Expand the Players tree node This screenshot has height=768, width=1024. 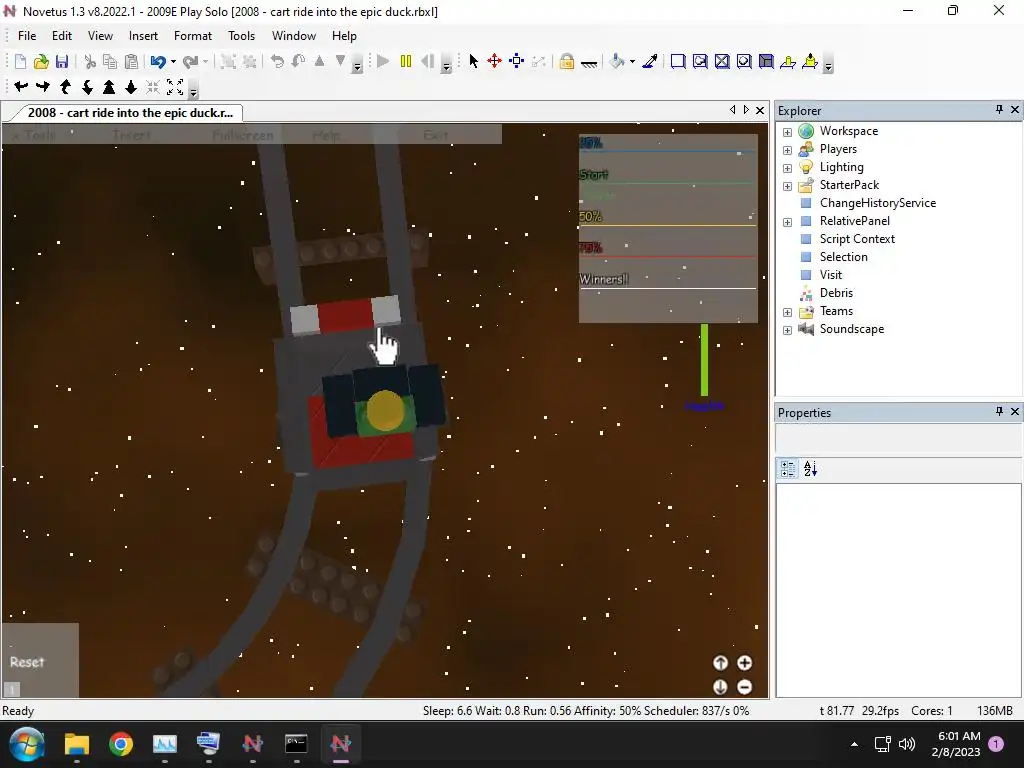pyautogui.click(x=788, y=150)
